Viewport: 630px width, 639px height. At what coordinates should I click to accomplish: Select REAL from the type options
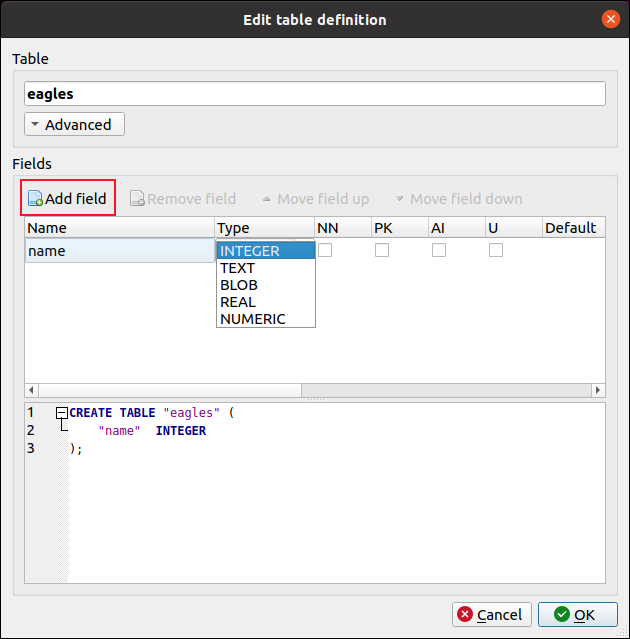tap(238, 302)
